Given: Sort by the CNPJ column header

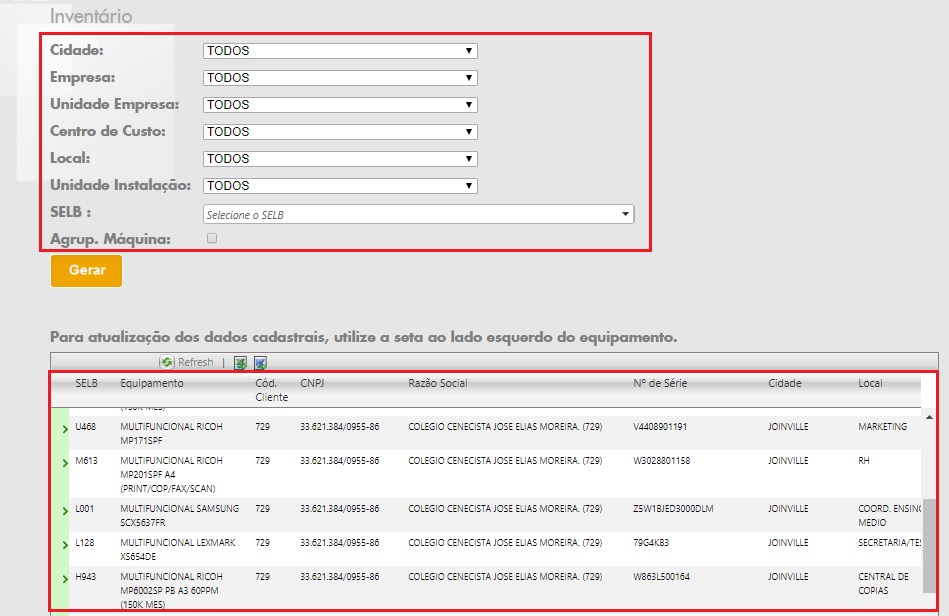Looking at the screenshot, I should [x=312, y=383].
